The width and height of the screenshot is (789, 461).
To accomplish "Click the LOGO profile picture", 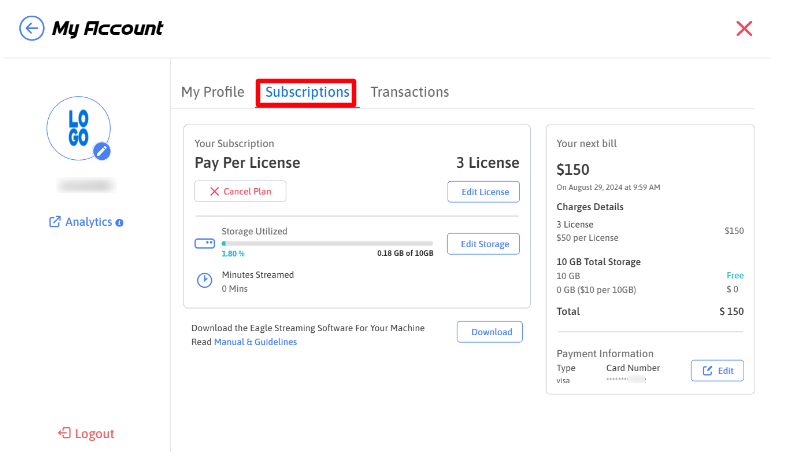I will click(77, 128).
